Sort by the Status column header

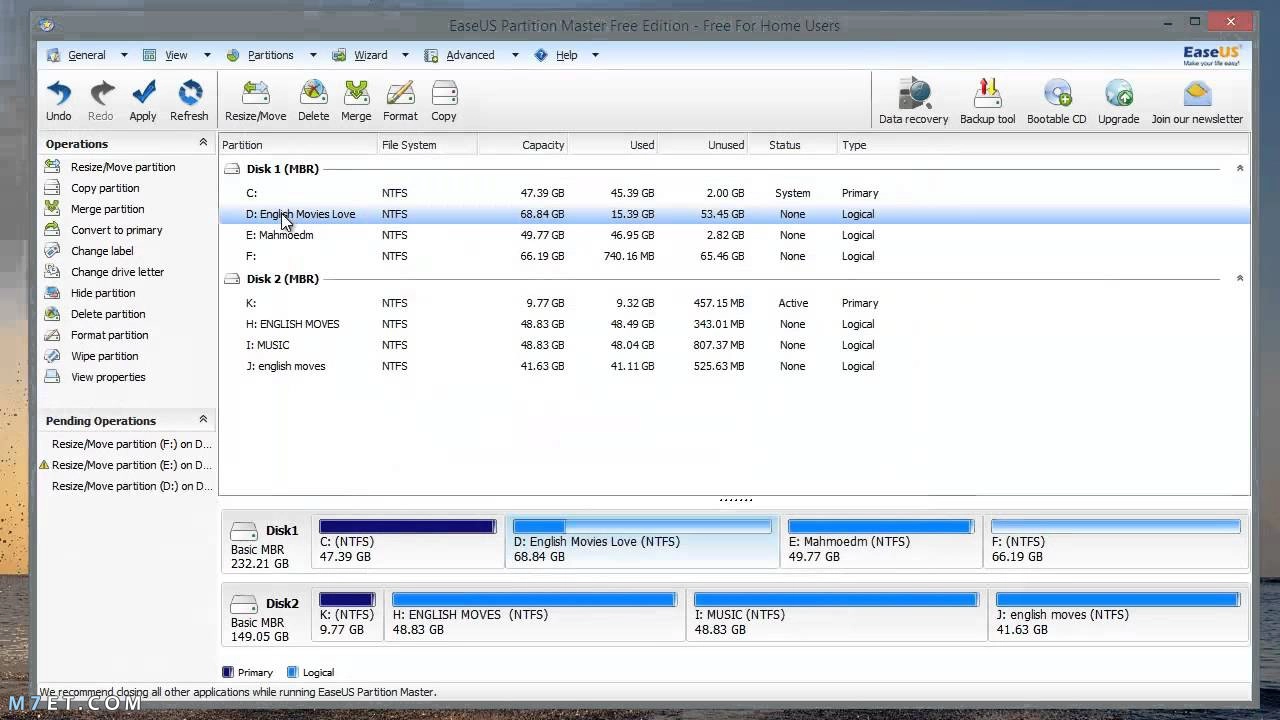point(793,145)
